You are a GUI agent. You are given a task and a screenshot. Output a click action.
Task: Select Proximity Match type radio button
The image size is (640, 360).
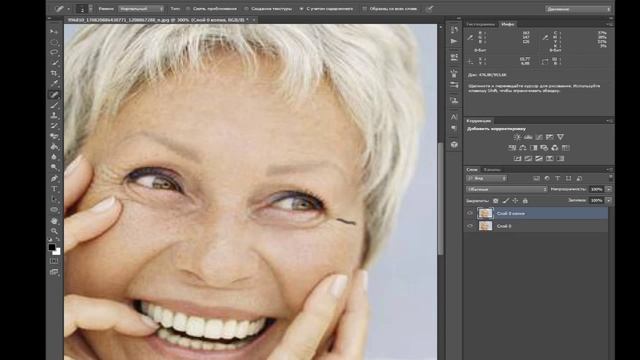[x=188, y=9]
